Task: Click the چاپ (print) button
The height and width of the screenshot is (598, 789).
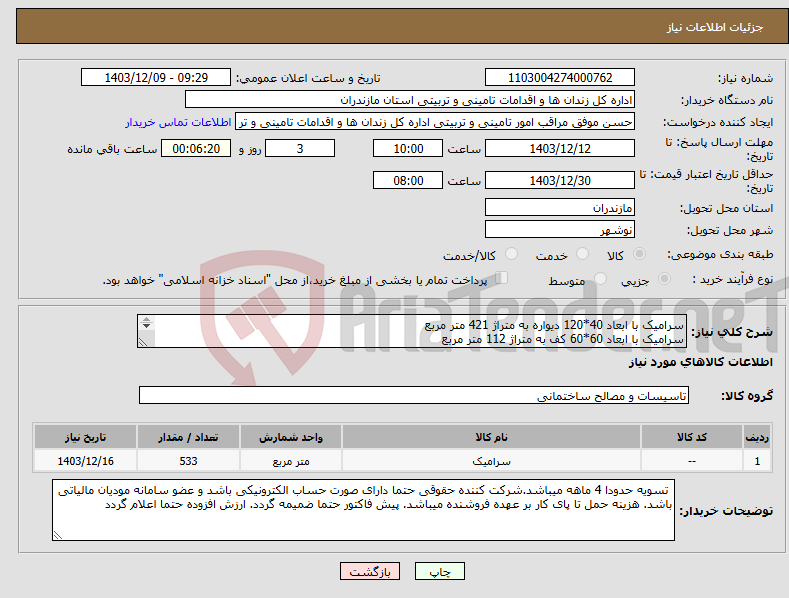Action: [x=439, y=571]
